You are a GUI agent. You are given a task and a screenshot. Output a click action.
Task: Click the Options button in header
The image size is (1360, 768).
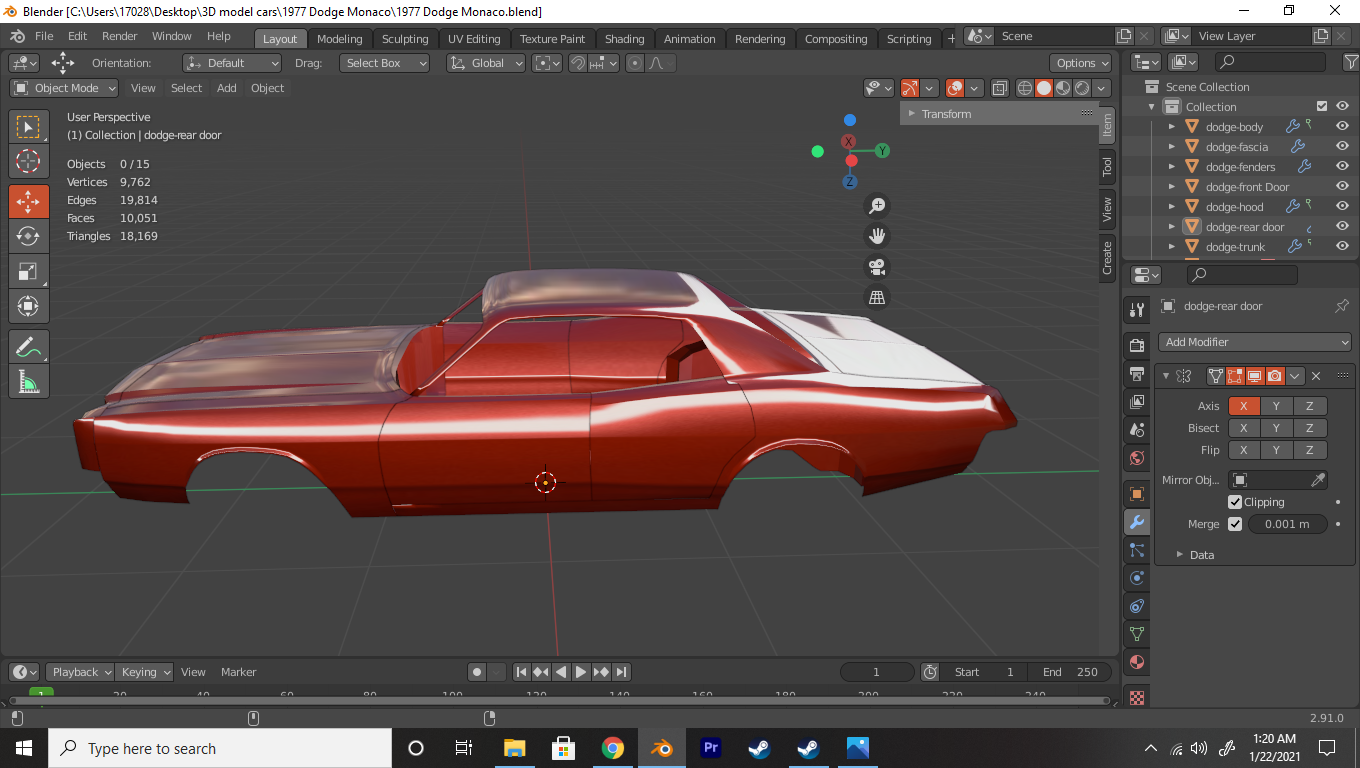tap(1083, 63)
